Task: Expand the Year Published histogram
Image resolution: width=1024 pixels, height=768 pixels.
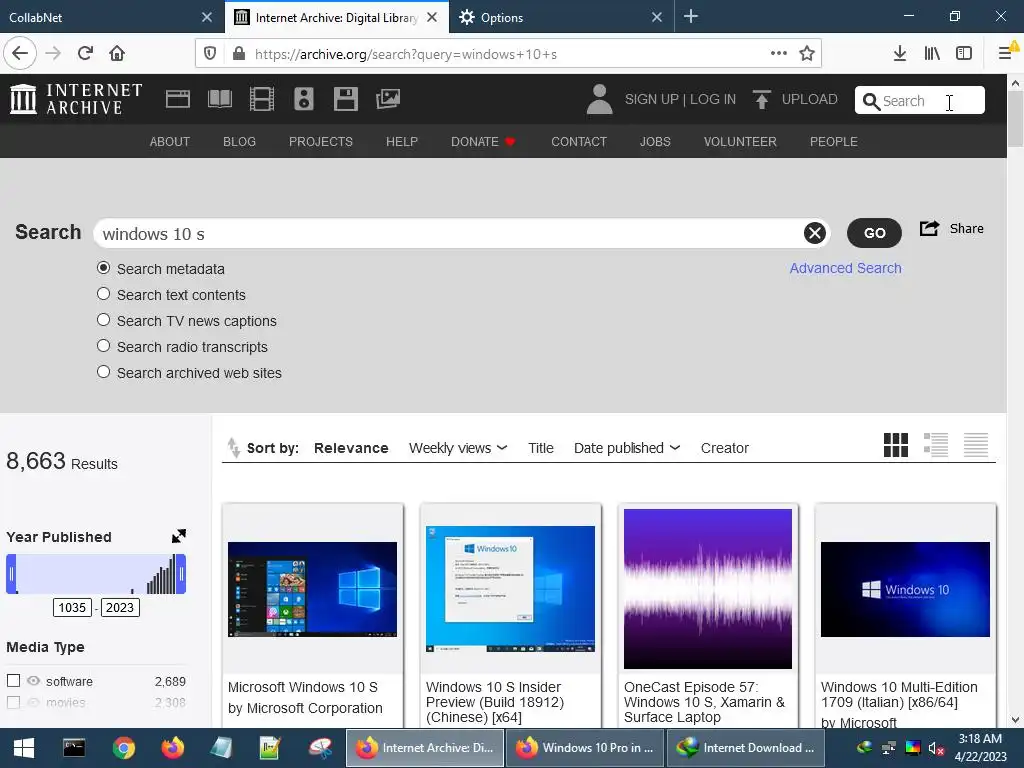Action: click(179, 536)
